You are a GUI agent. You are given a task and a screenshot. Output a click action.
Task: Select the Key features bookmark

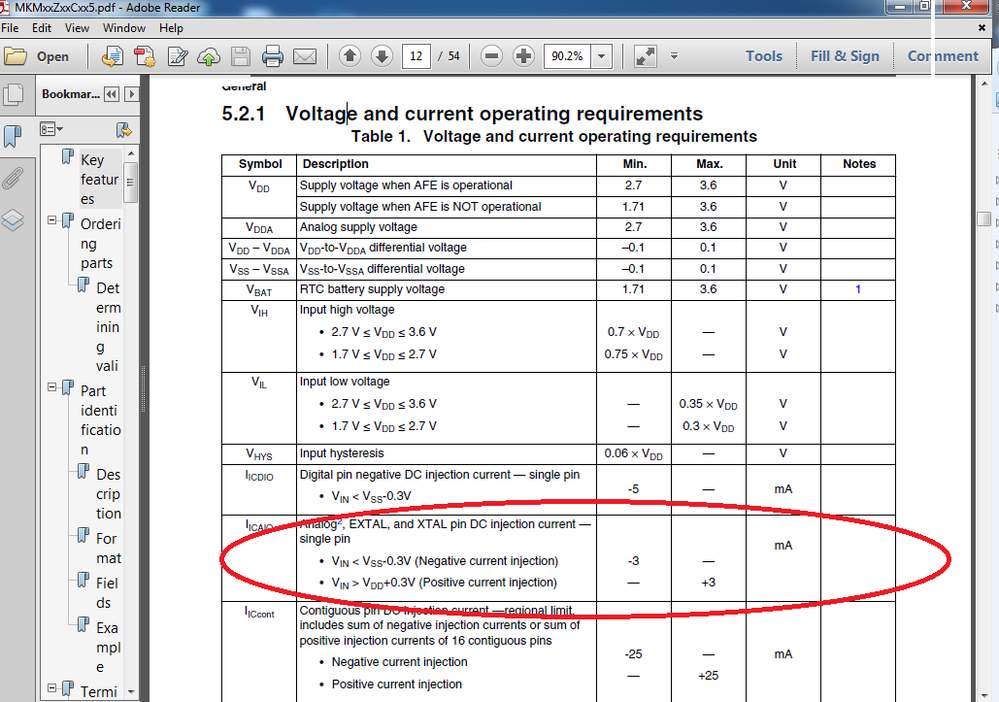coord(99,180)
